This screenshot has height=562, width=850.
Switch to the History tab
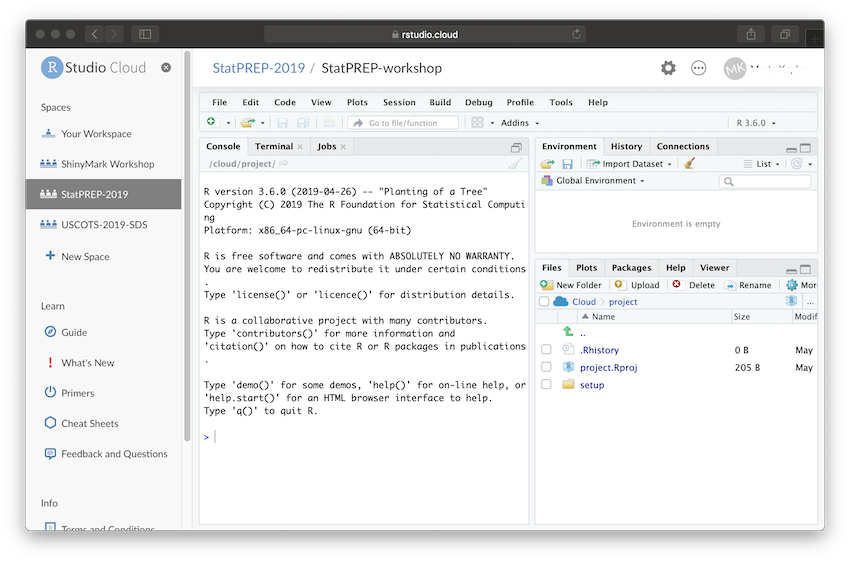point(626,146)
